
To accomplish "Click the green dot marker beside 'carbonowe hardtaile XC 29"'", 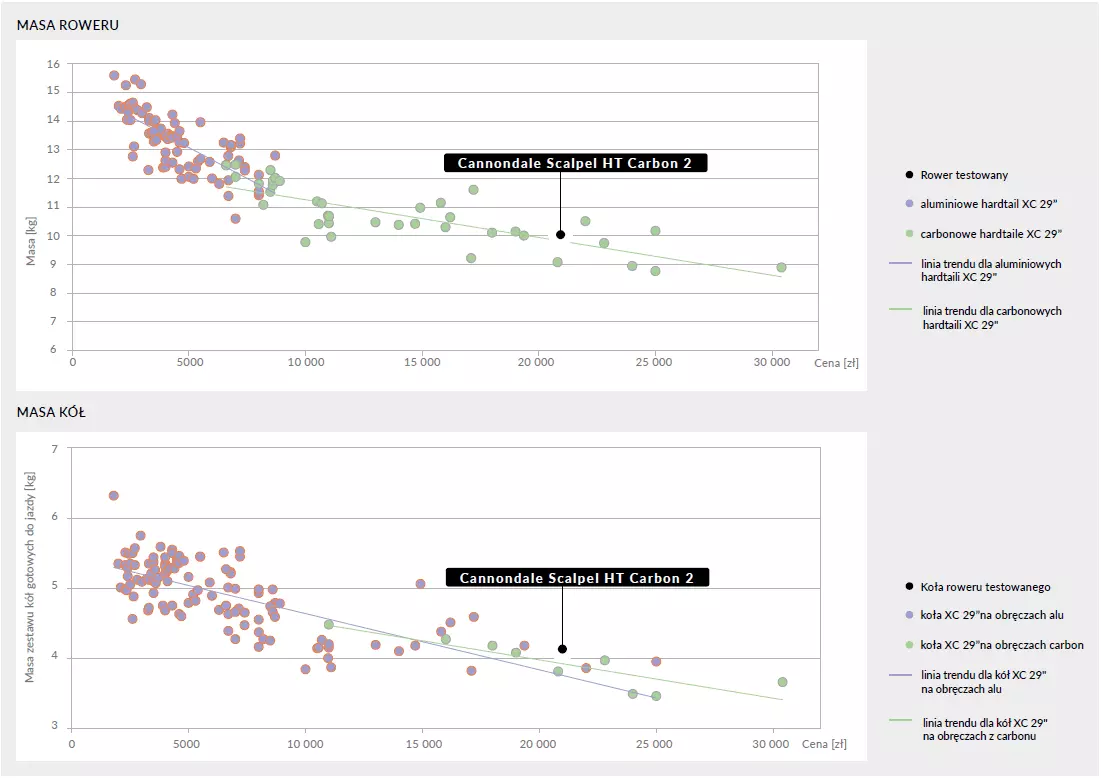I will tap(909, 234).
